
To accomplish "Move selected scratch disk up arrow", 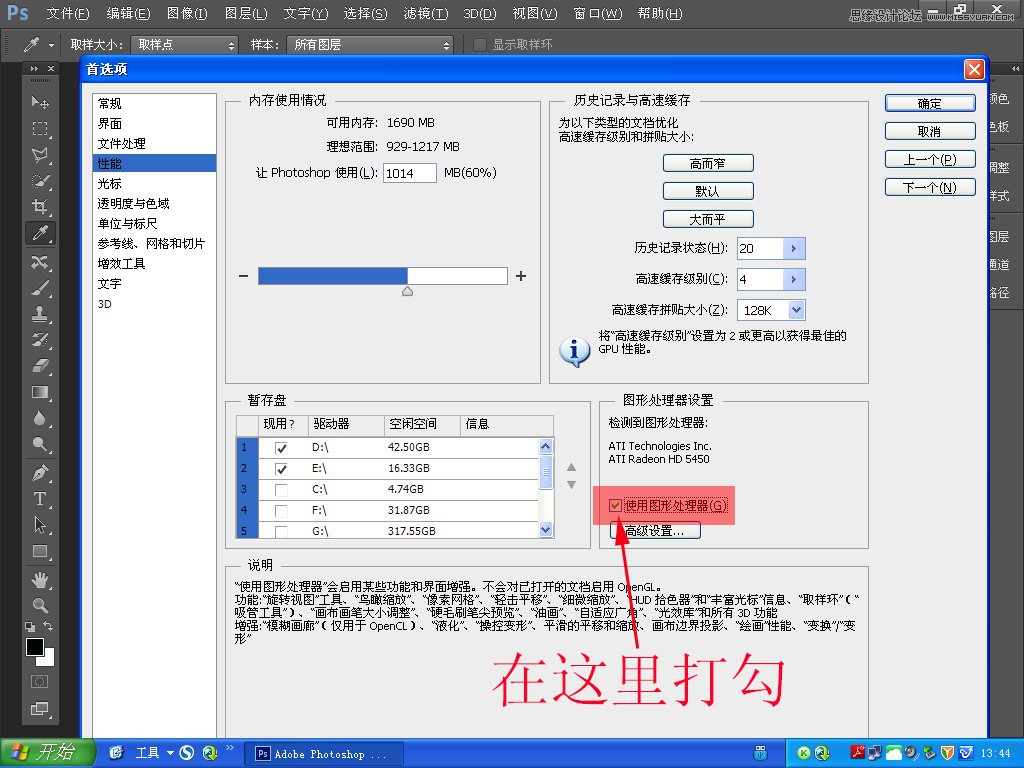I will point(571,467).
